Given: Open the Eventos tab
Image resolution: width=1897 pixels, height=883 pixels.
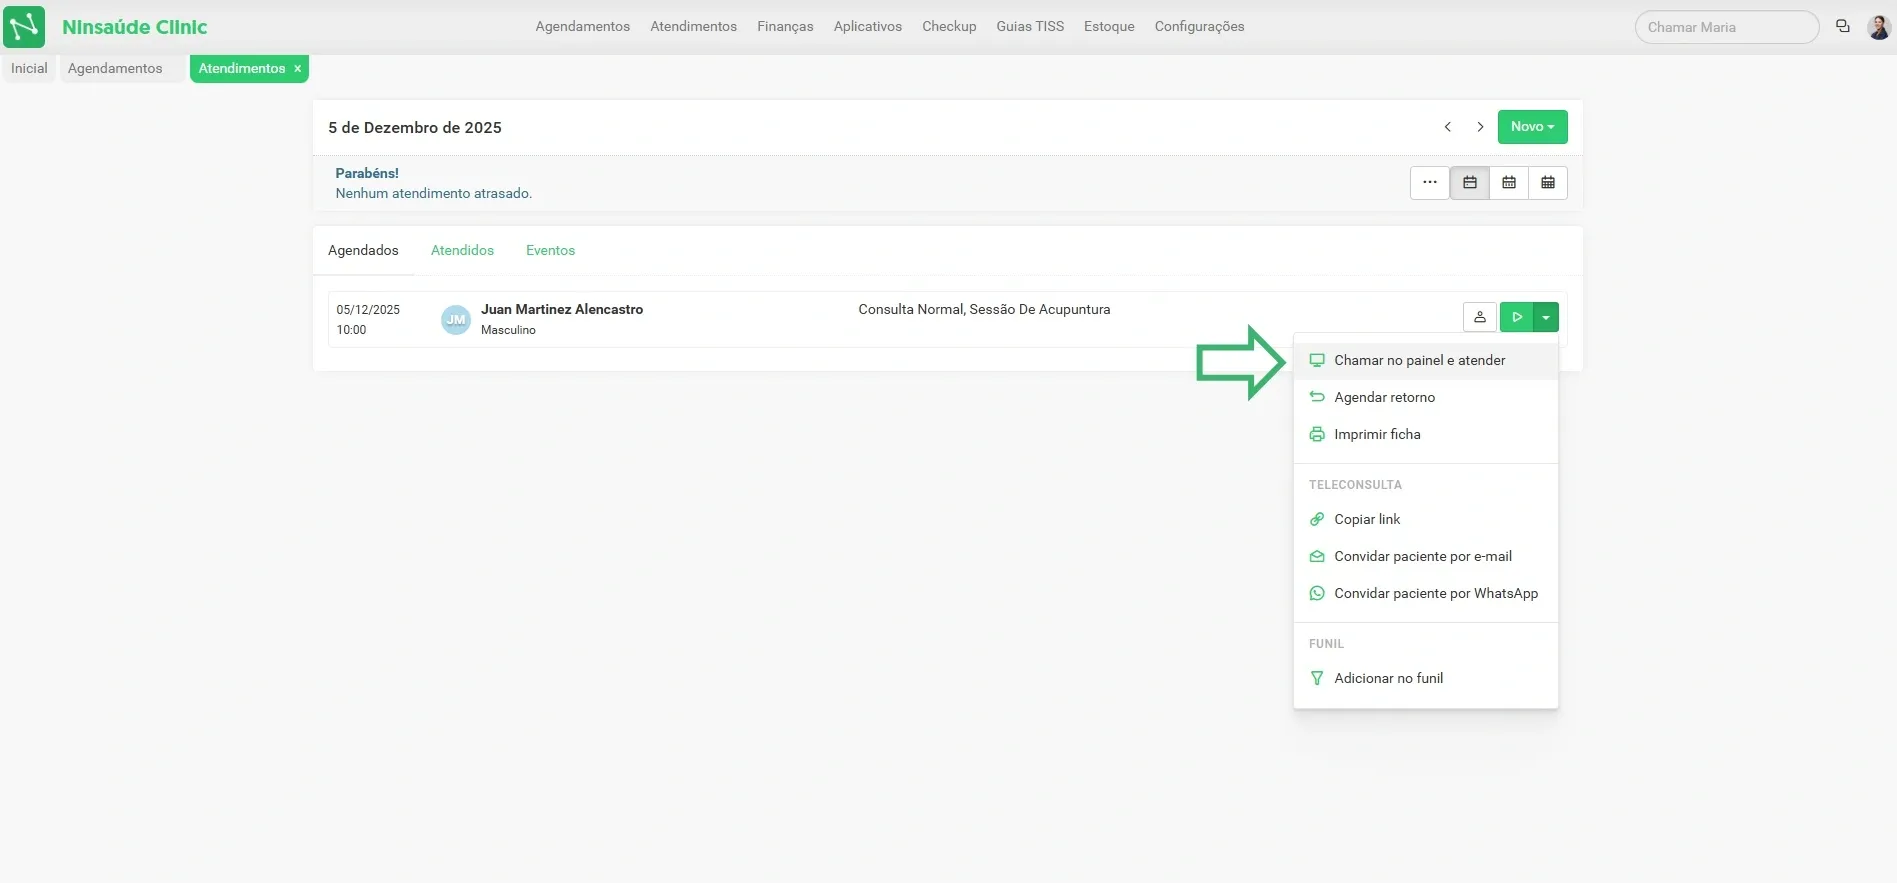Looking at the screenshot, I should [550, 250].
